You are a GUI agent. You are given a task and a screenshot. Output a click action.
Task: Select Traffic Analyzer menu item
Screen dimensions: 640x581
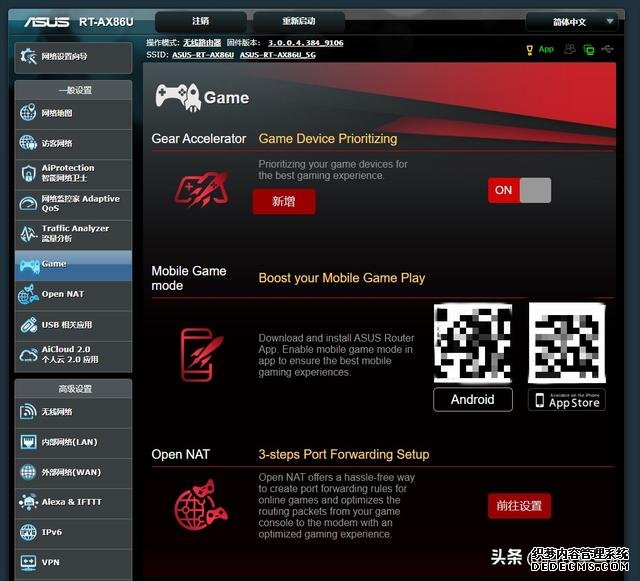[x=73, y=234]
